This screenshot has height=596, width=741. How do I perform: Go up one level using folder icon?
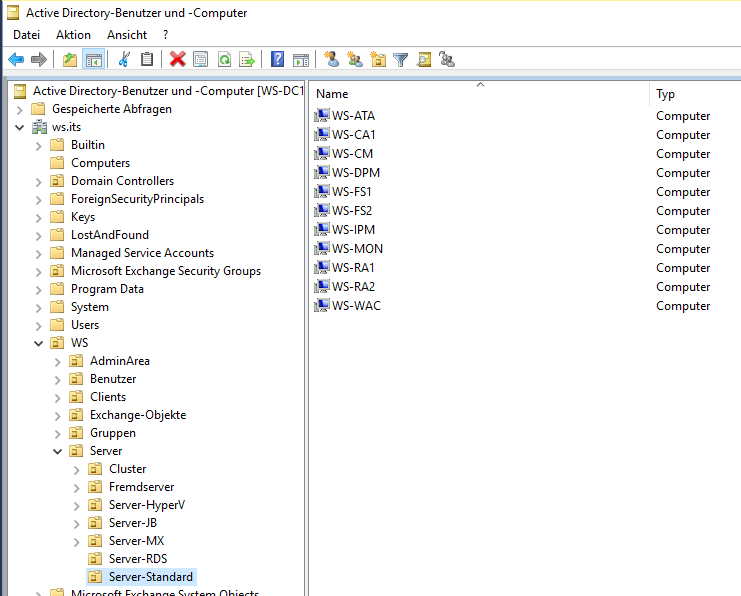(x=70, y=60)
